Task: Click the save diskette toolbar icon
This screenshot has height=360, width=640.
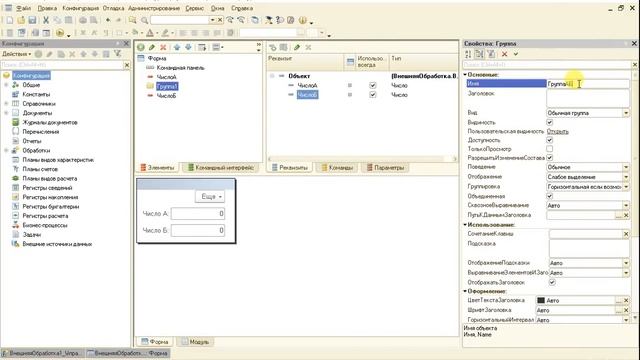Action: [32, 20]
